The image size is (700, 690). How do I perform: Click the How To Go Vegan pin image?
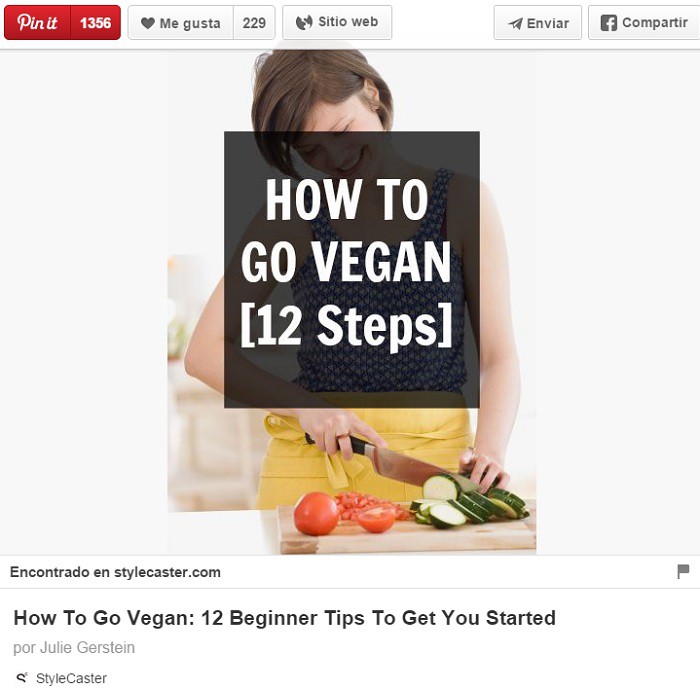(x=352, y=302)
